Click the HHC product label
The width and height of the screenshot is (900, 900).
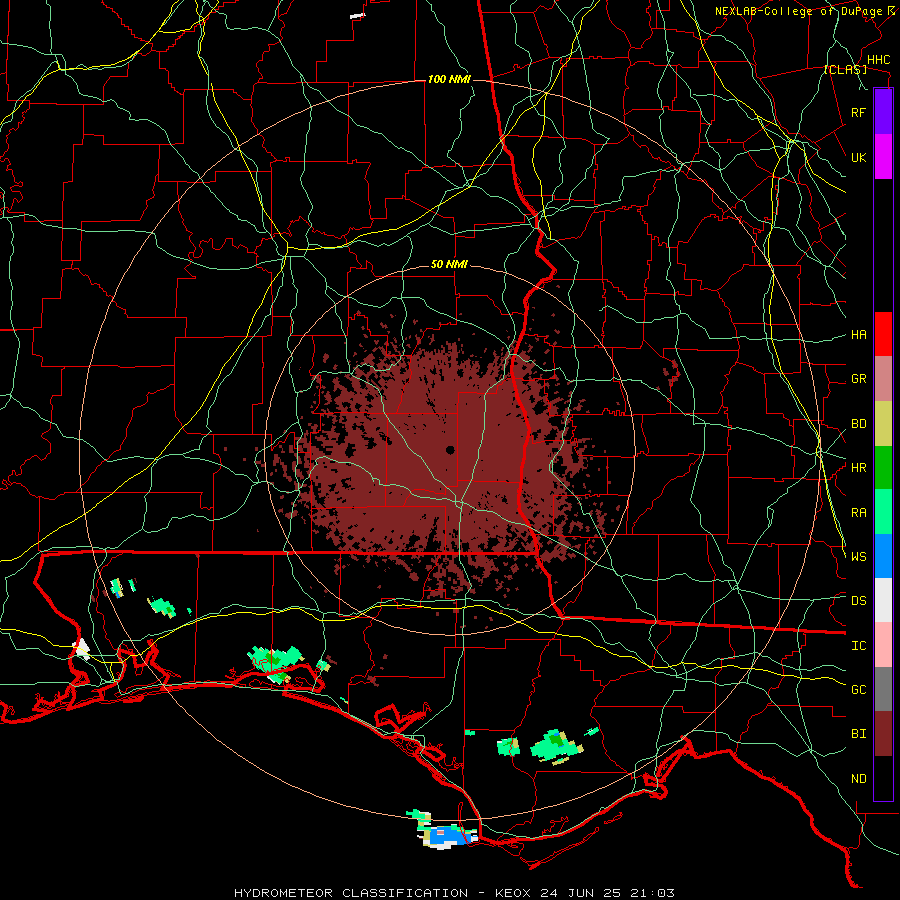click(x=878, y=60)
